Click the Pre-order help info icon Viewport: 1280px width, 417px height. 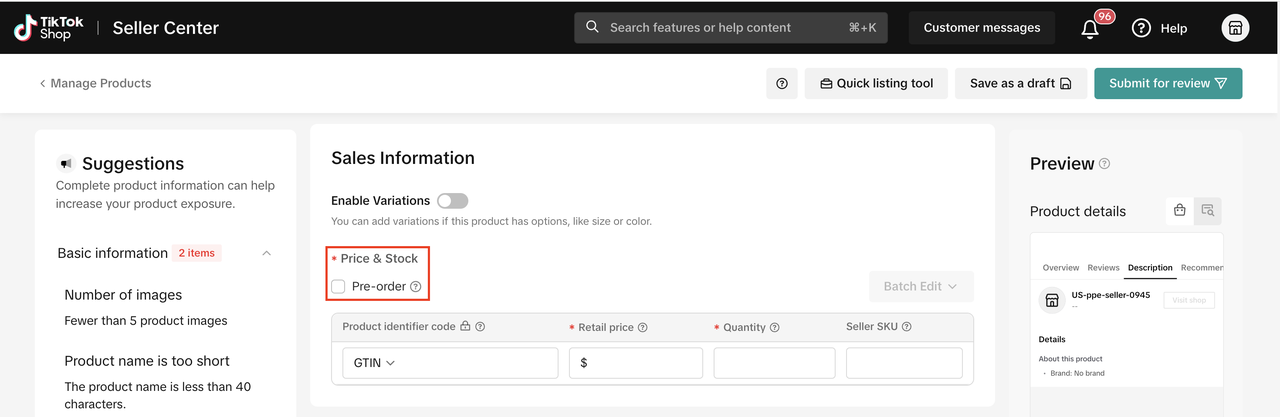pyautogui.click(x=416, y=287)
